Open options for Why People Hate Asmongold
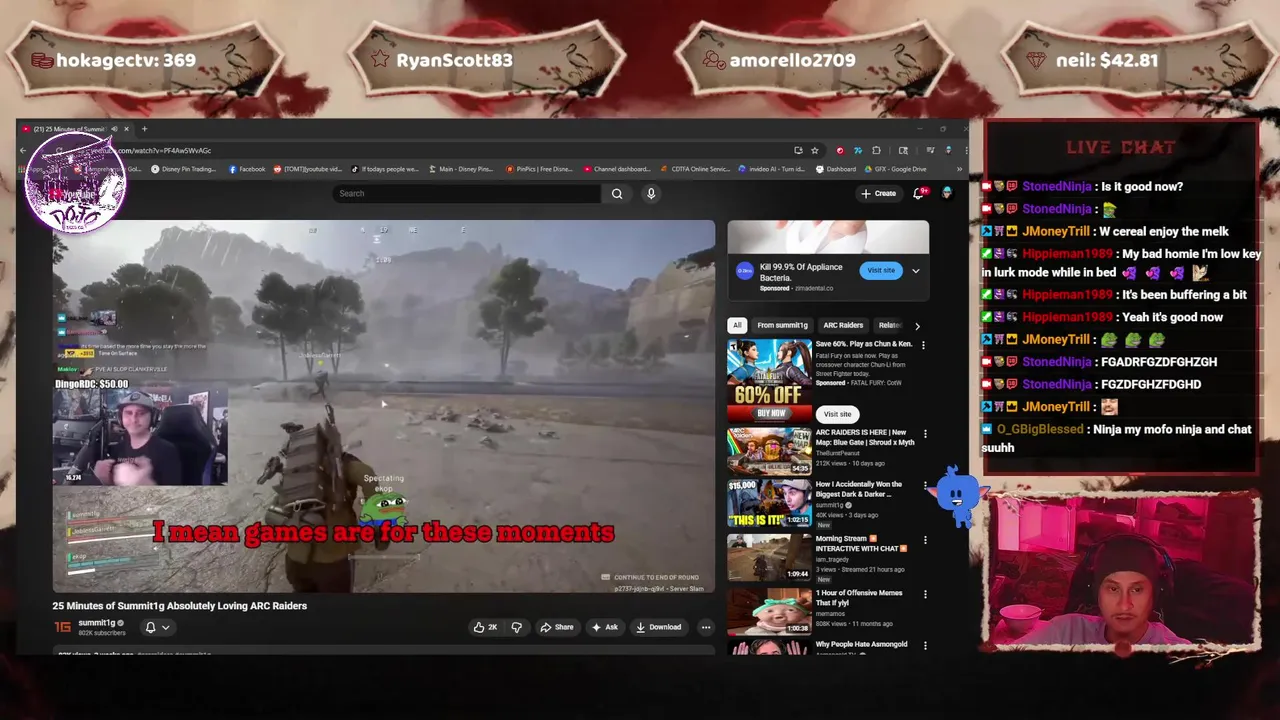1280x720 pixels. [925, 647]
